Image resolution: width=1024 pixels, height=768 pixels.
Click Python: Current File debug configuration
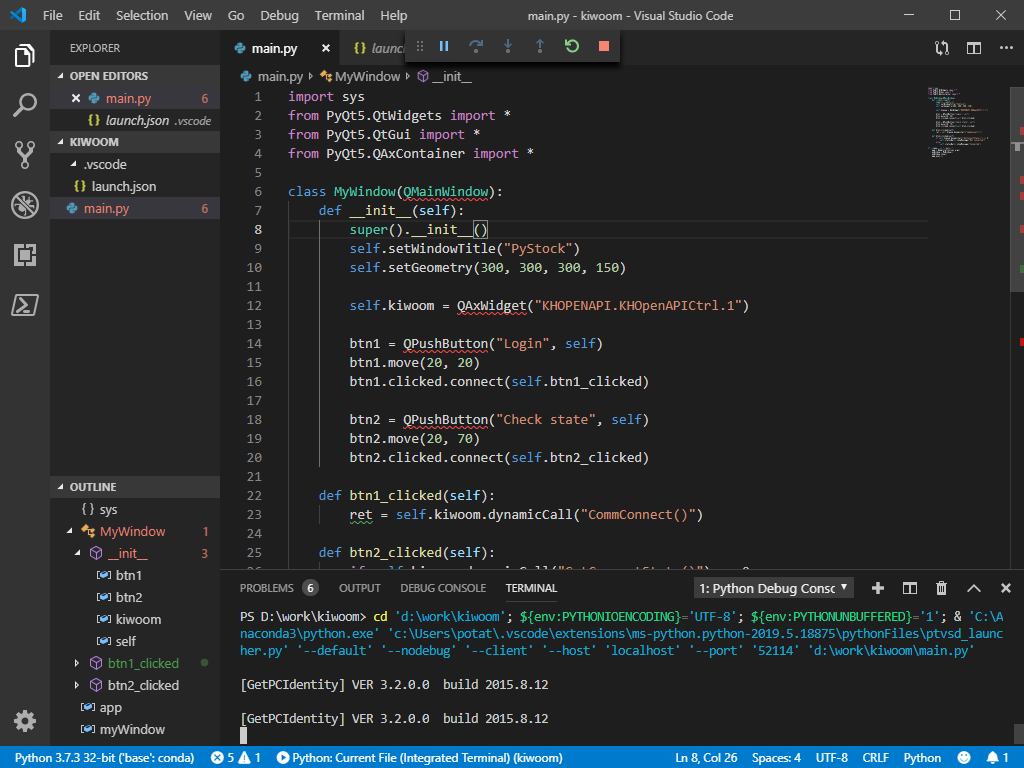tap(419, 758)
